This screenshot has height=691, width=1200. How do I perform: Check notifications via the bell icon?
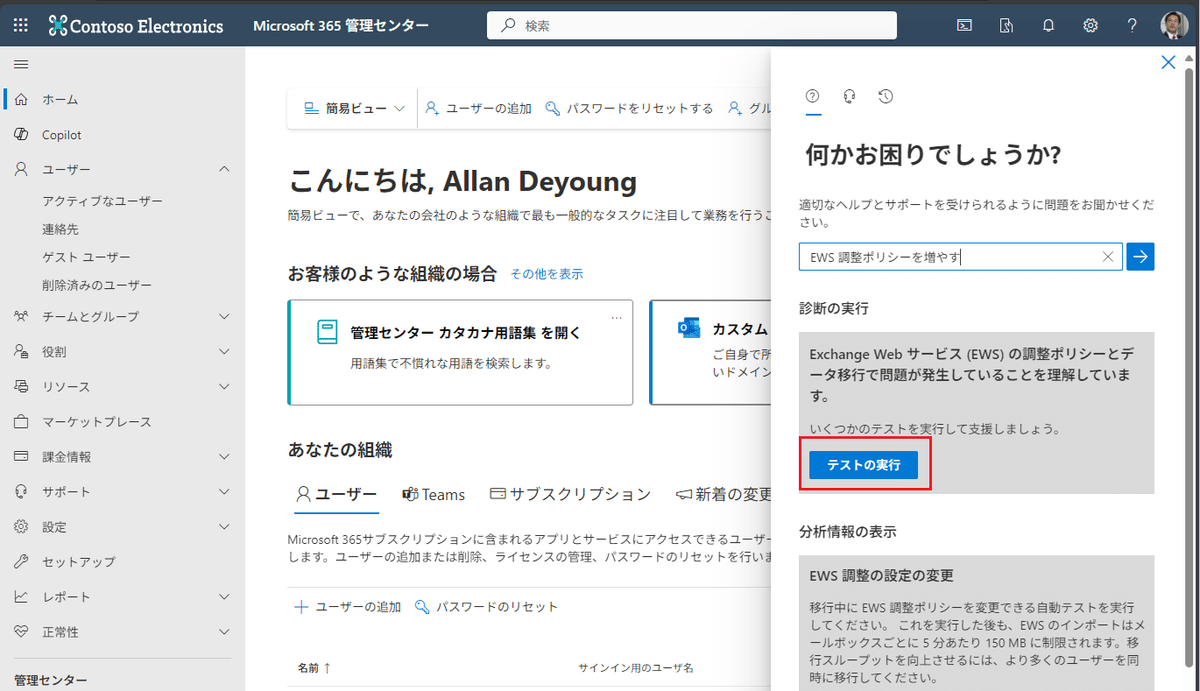click(1048, 25)
